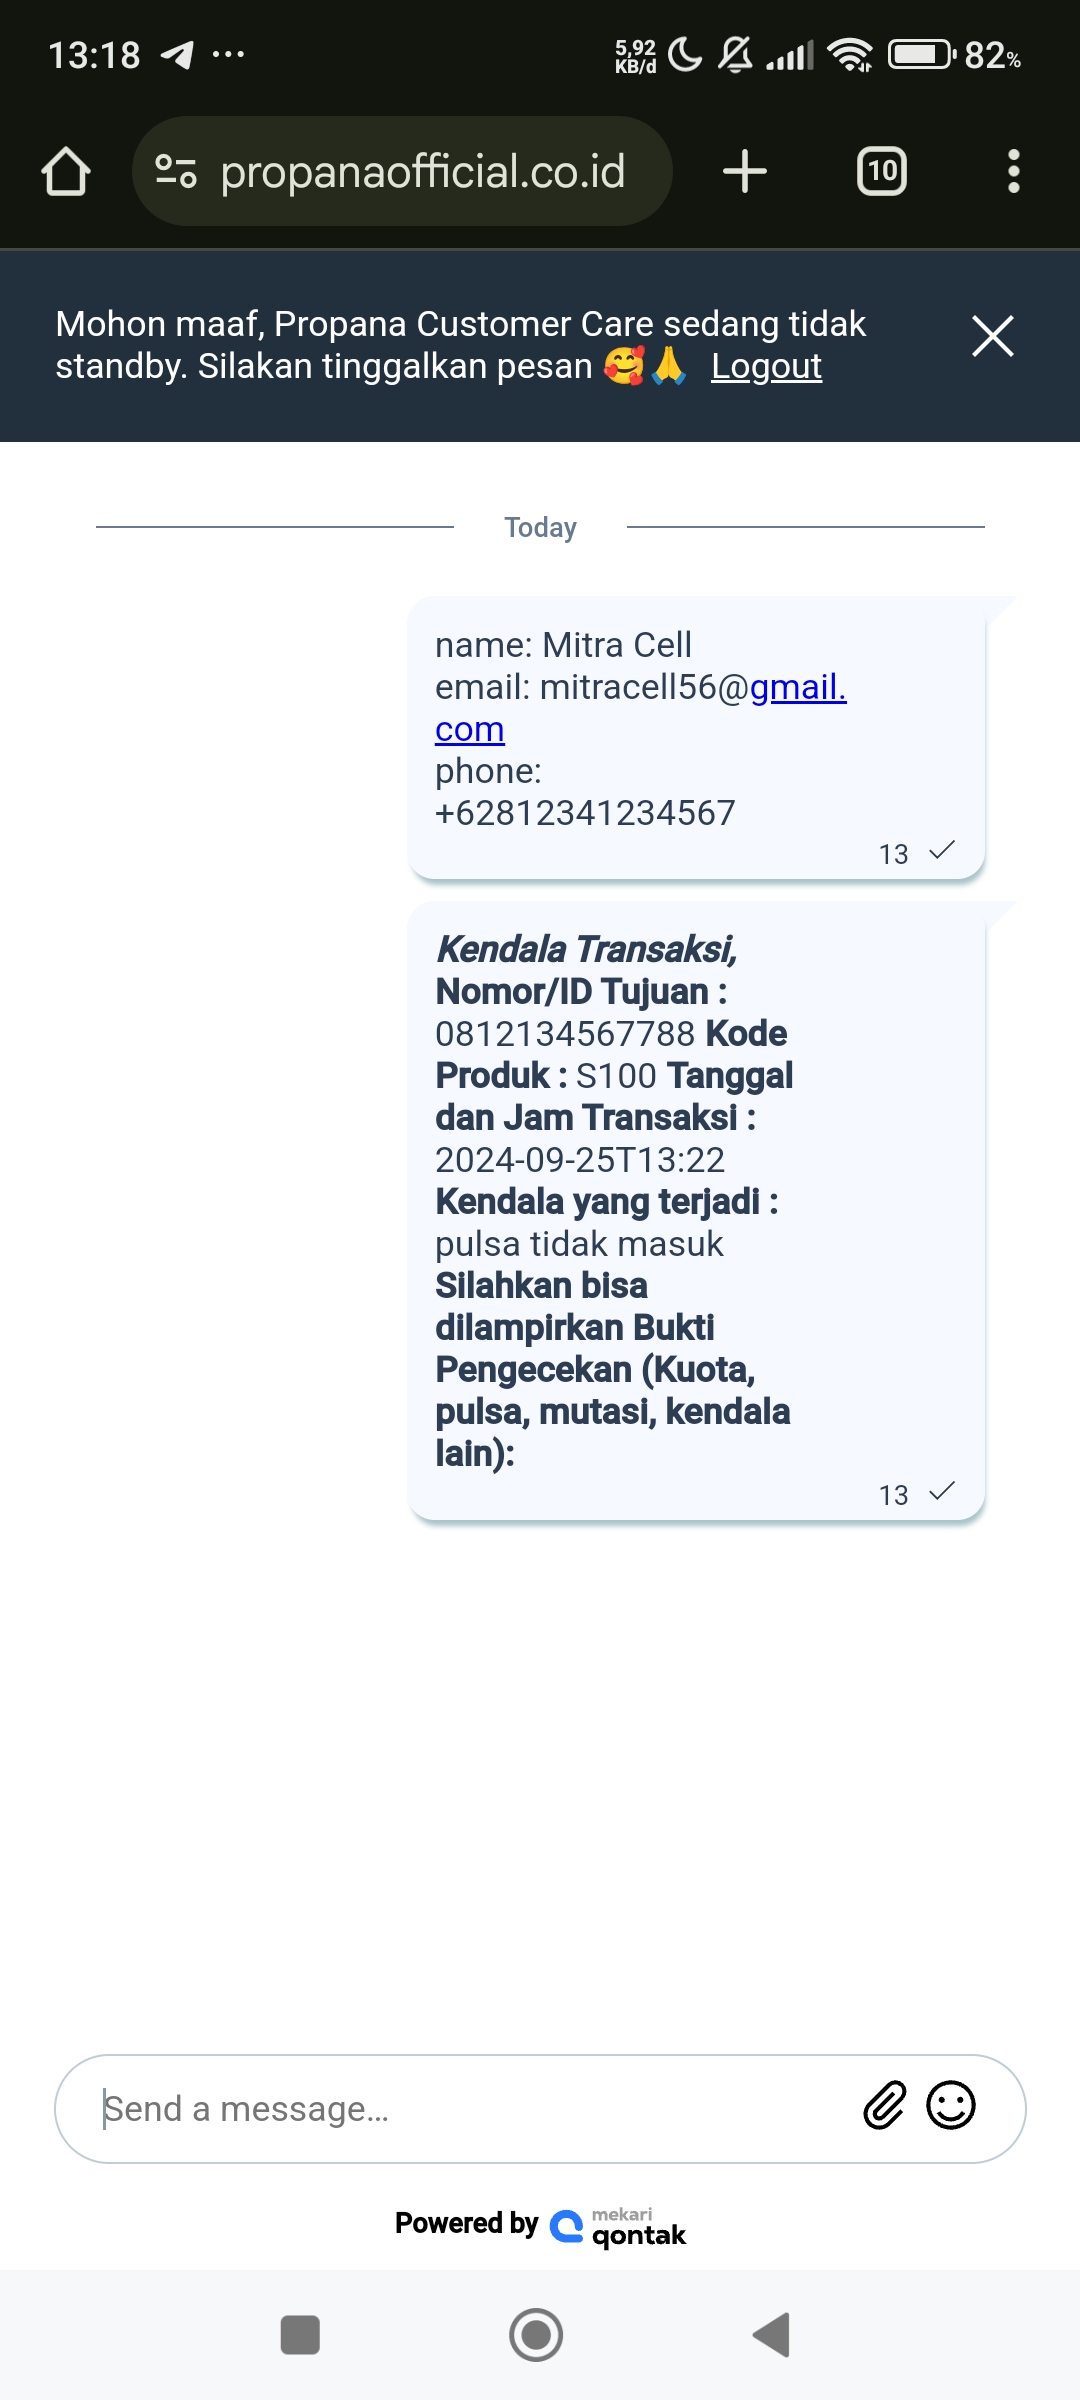Focus the Send a message input field
The width and height of the screenshot is (1080, 2400).
coord(470,2109)
